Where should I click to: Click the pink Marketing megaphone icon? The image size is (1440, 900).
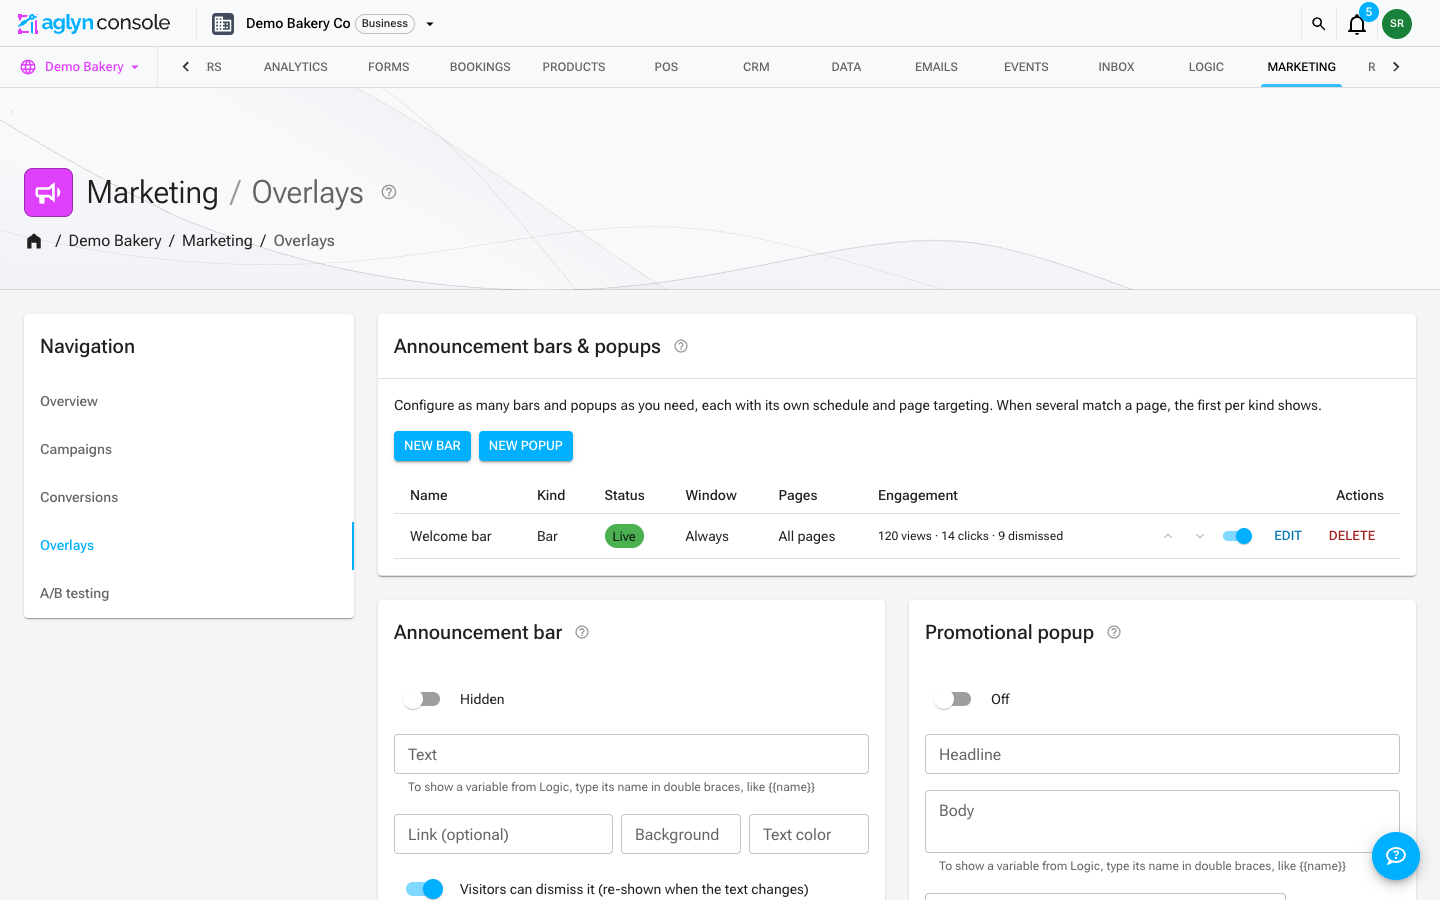(48, 192)
